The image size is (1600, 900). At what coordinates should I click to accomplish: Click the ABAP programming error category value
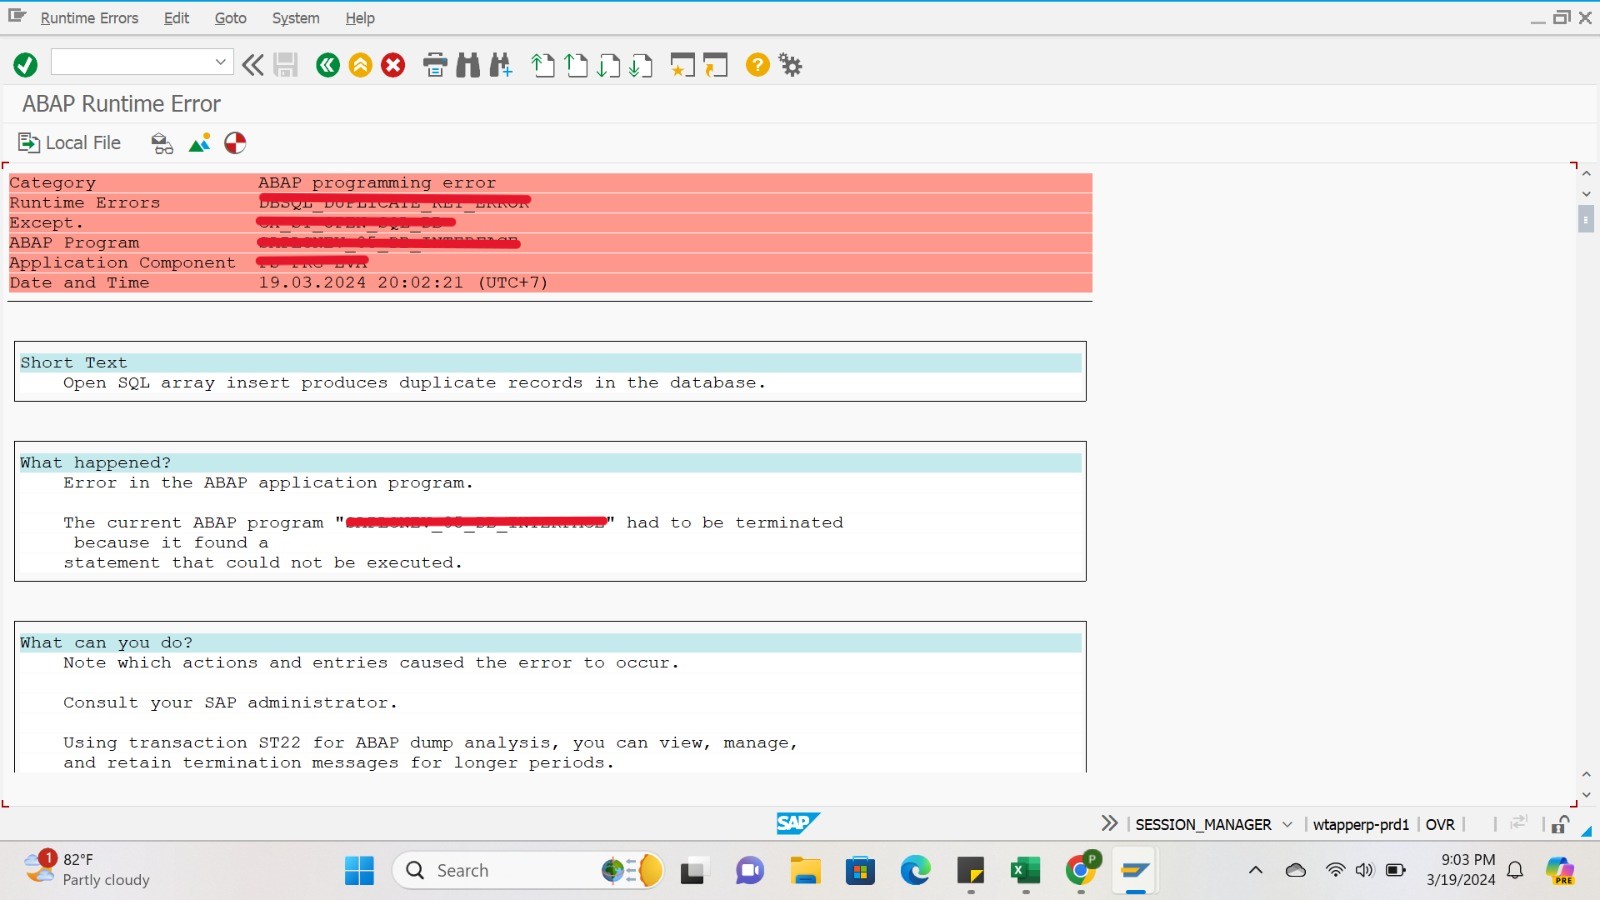pyautogui.click(x=377, y=183)
